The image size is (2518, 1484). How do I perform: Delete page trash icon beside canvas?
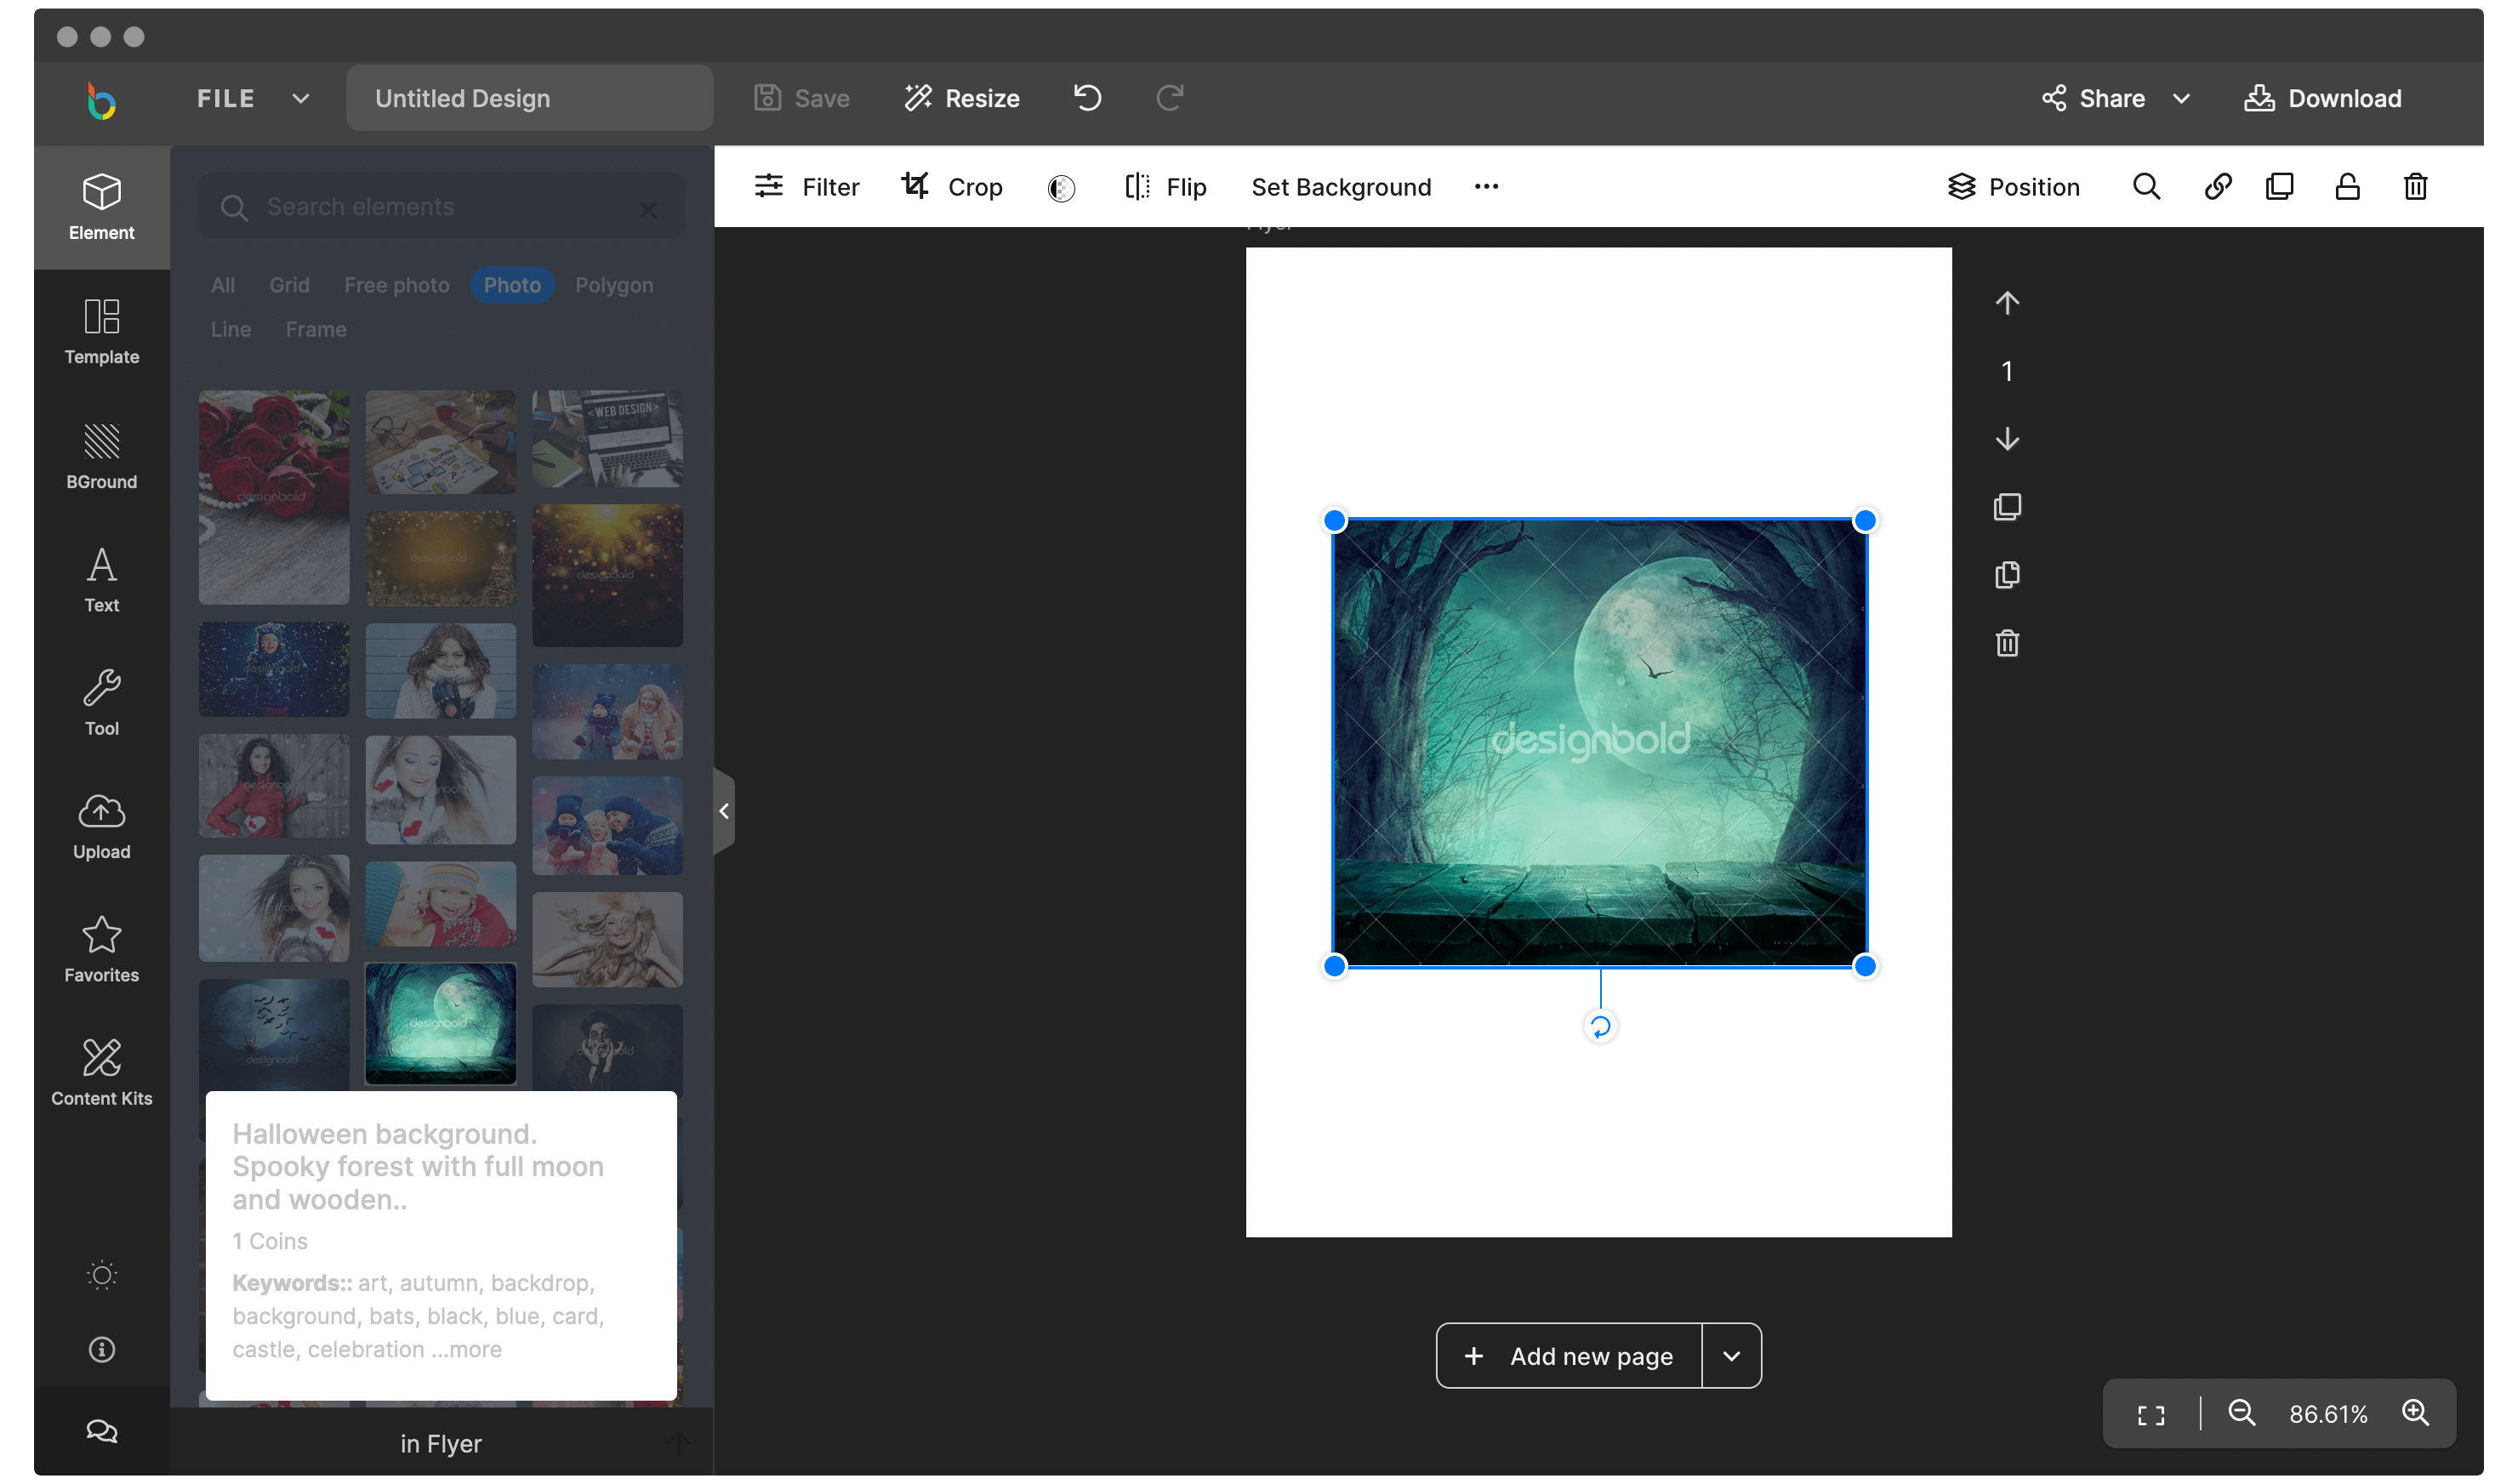[x=2007, y=643]
